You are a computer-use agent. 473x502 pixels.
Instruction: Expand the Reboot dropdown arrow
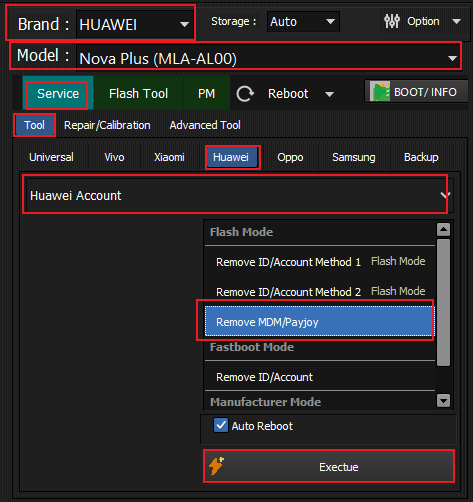pyautogui.click(x=329, y=94)
